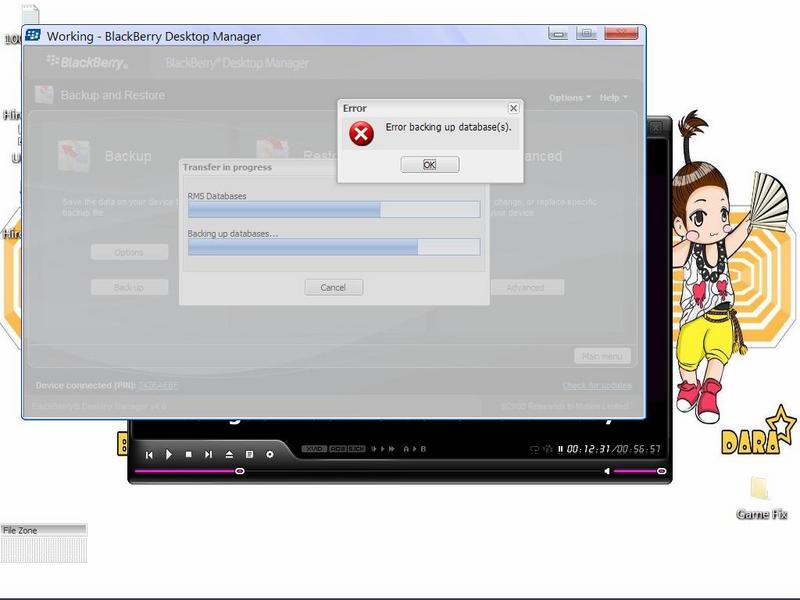Click the speaker mute icon
The image size is (800, 600).
click(606, 471)
